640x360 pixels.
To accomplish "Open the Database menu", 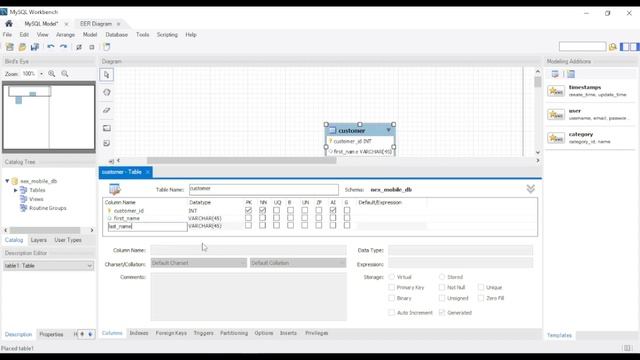I will pyautogui.click(x=117, y=35).
